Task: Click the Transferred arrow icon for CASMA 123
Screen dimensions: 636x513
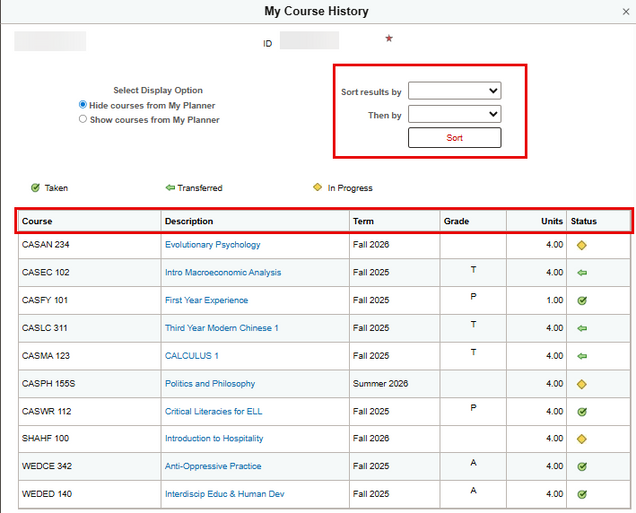Action: tap(582, 356)
